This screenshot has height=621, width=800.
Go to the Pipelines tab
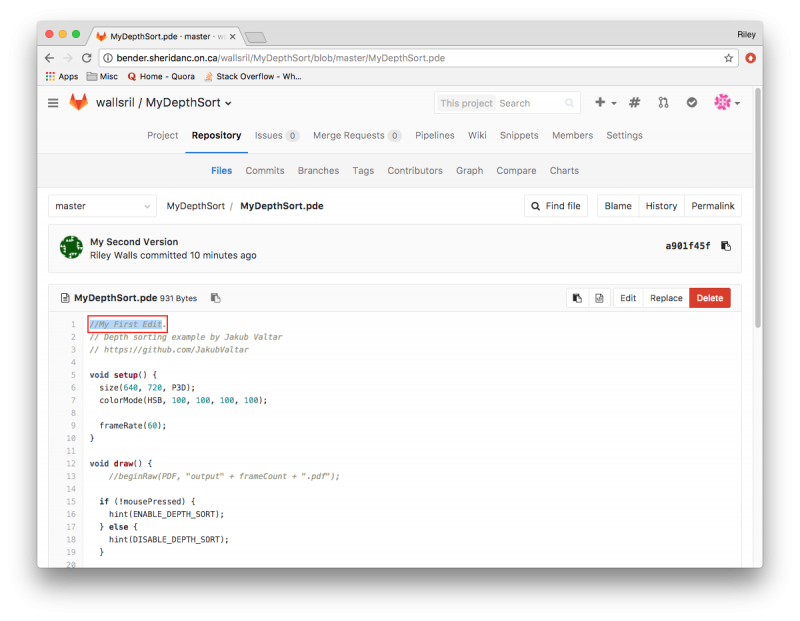(435, 136)
